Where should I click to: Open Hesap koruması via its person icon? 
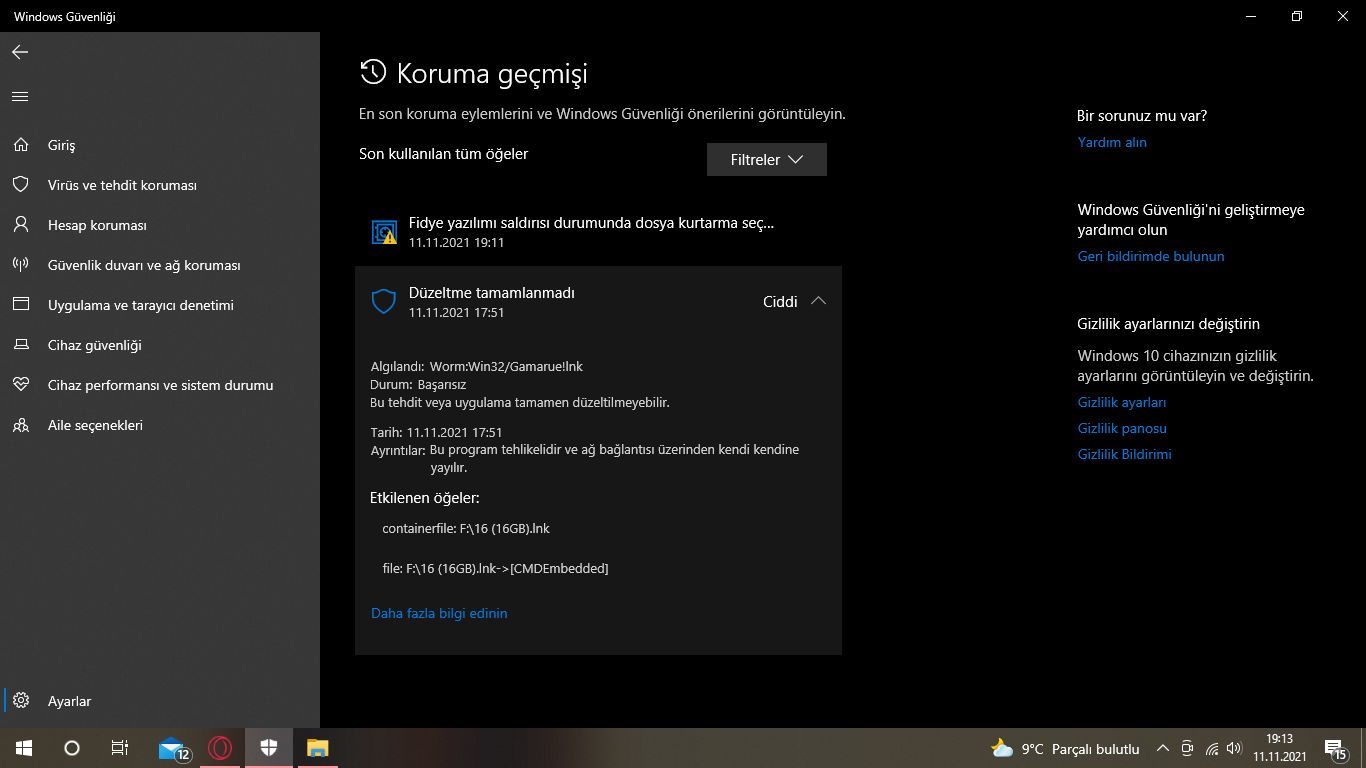pyautogui.click(x=20, y=225)
